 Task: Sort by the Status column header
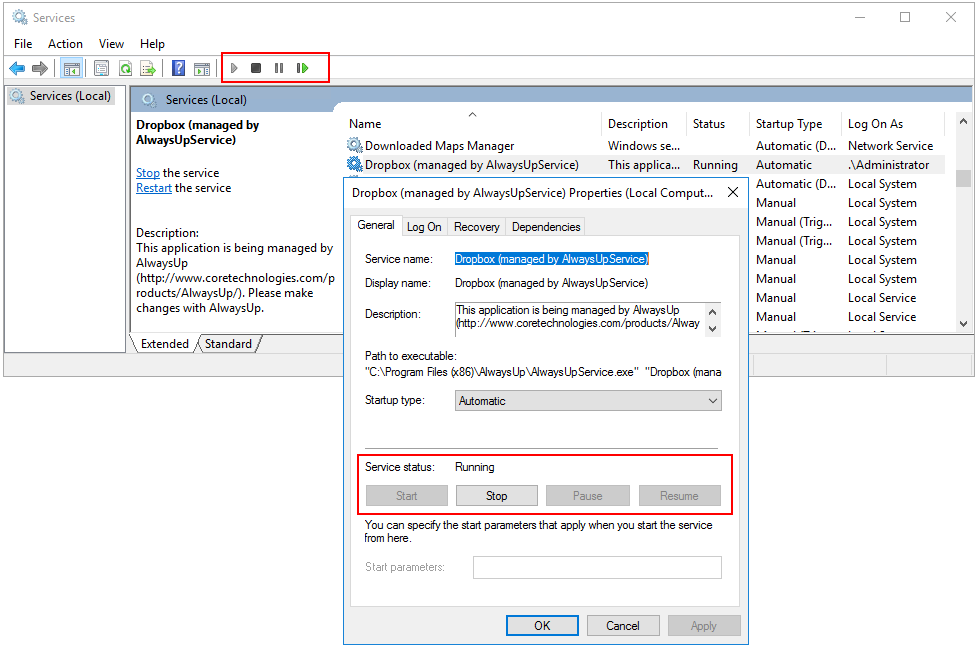[717, 124]
